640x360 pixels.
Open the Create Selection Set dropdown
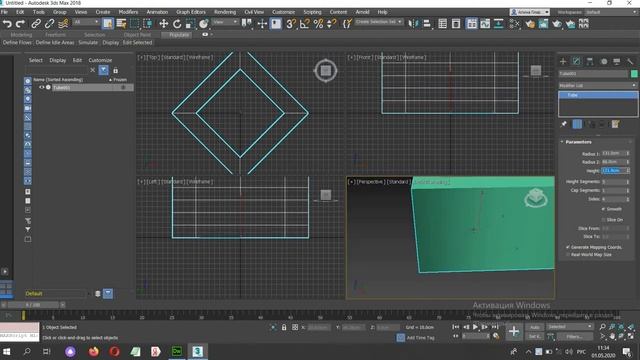pos(378,22)
